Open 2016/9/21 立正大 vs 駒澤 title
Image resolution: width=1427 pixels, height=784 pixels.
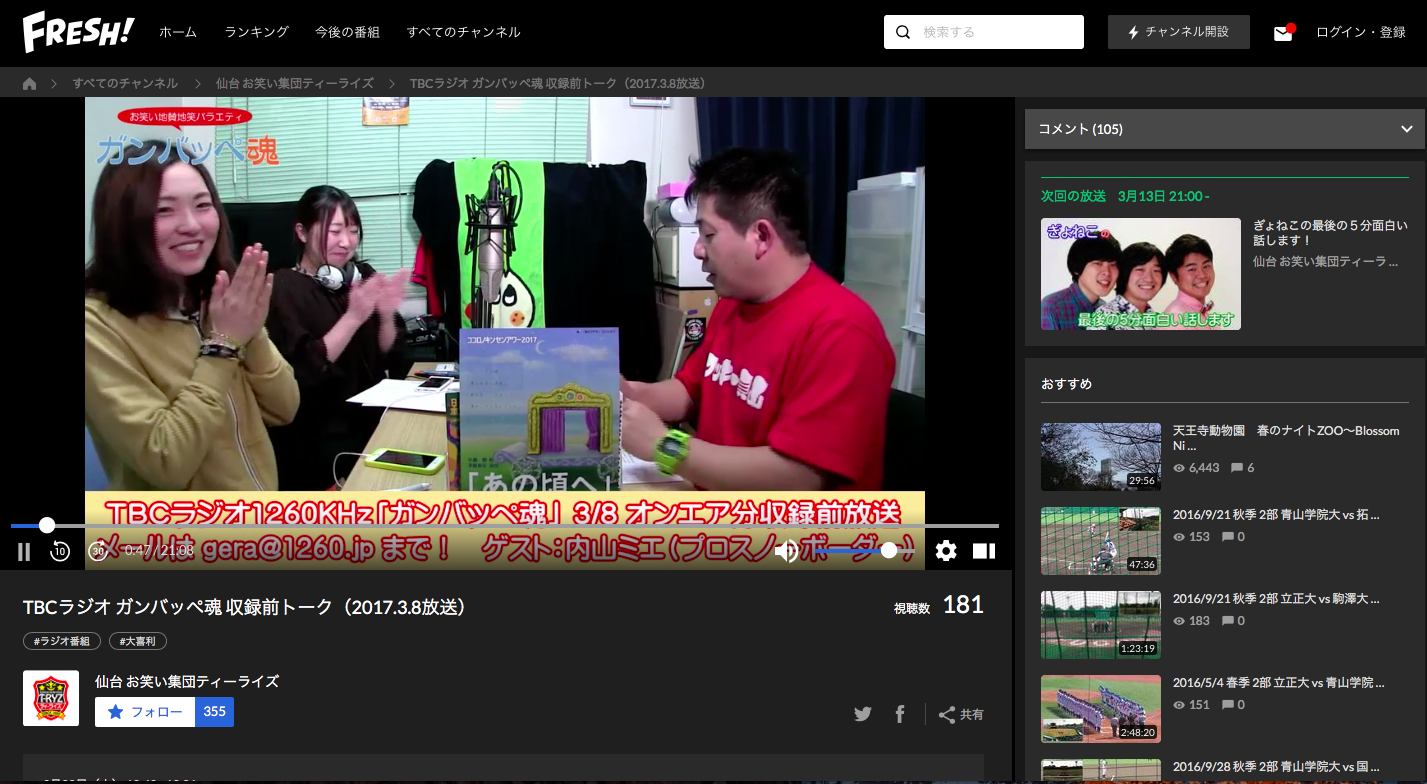[1276, 599]
